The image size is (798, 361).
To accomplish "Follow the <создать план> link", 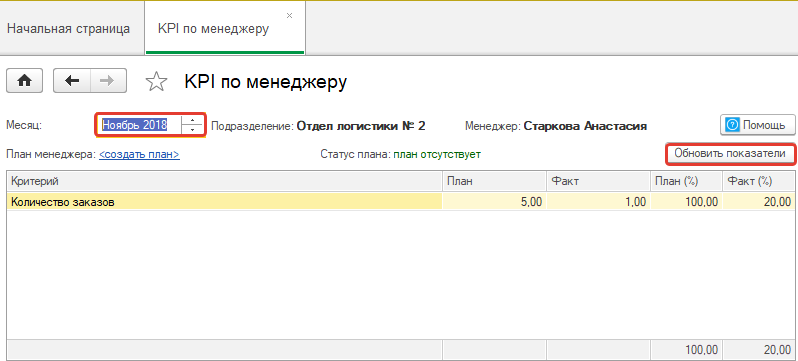I will (x=139, y=154).
